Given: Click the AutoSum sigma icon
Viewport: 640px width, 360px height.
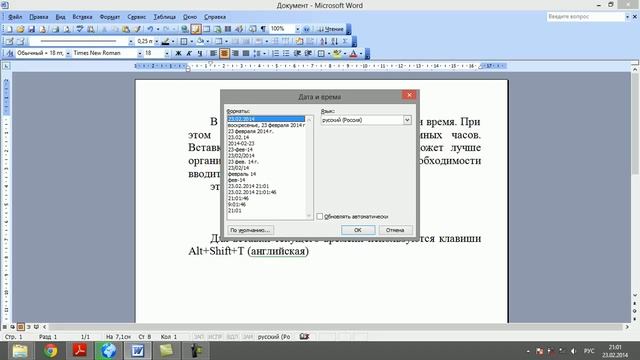Looking at the screenshot, I should tap(345, 41).
